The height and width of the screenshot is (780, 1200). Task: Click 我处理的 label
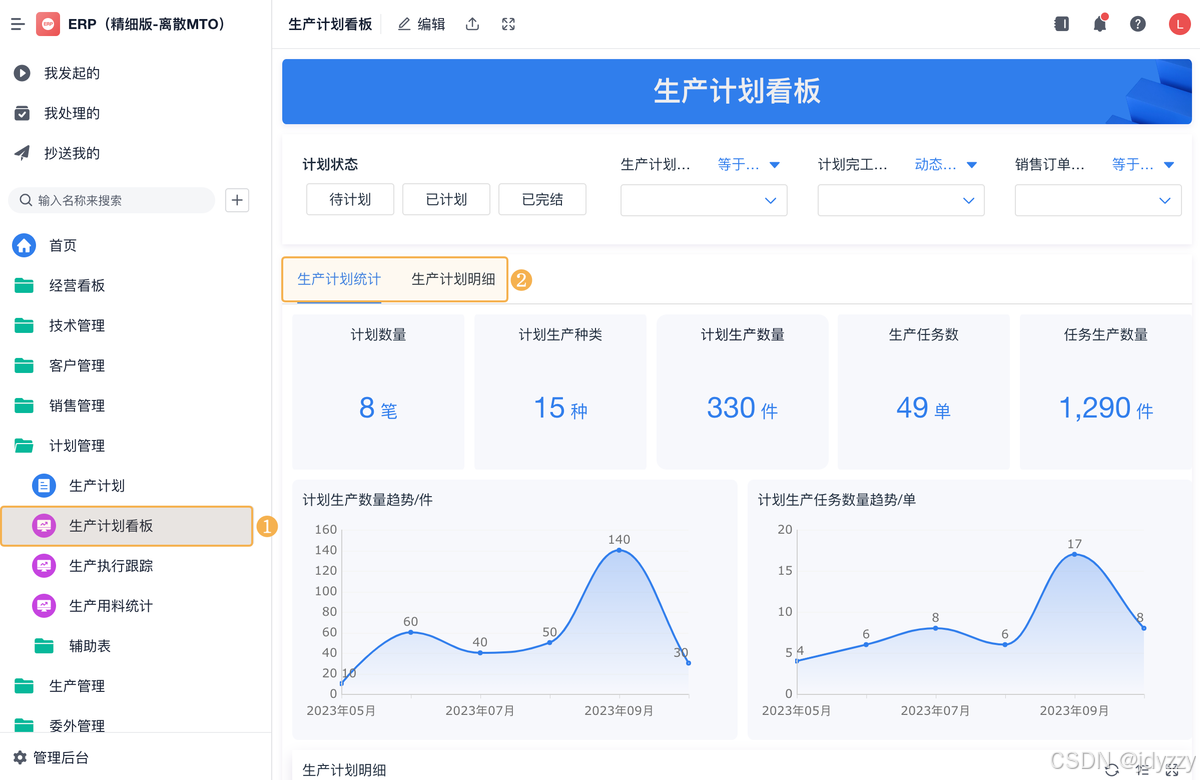click(x=72, y=113)
